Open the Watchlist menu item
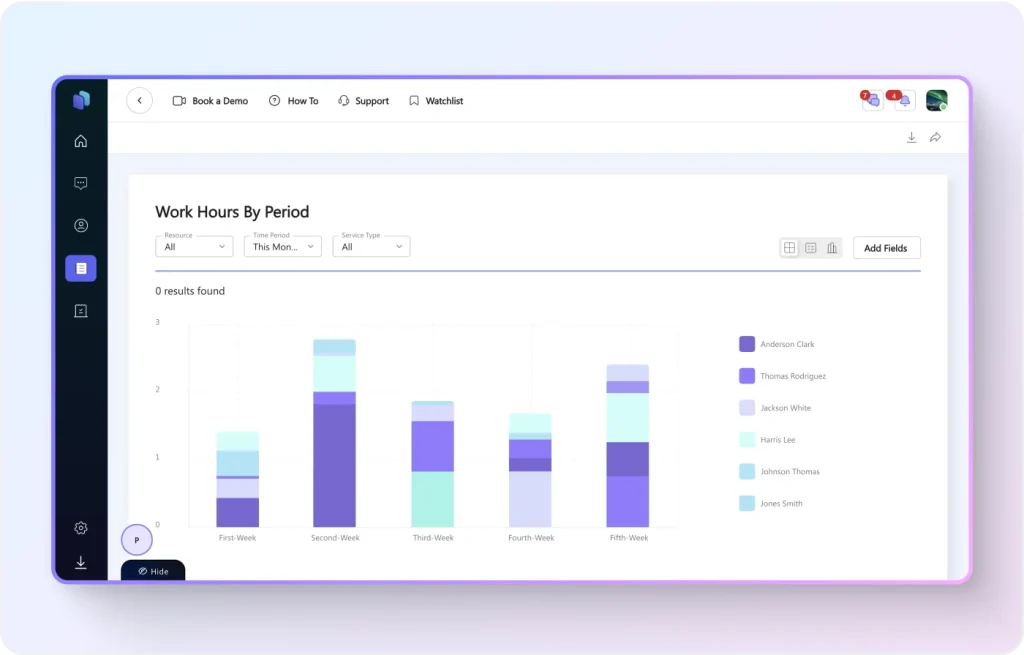The image size is (1024, 655). coord(436,101)
